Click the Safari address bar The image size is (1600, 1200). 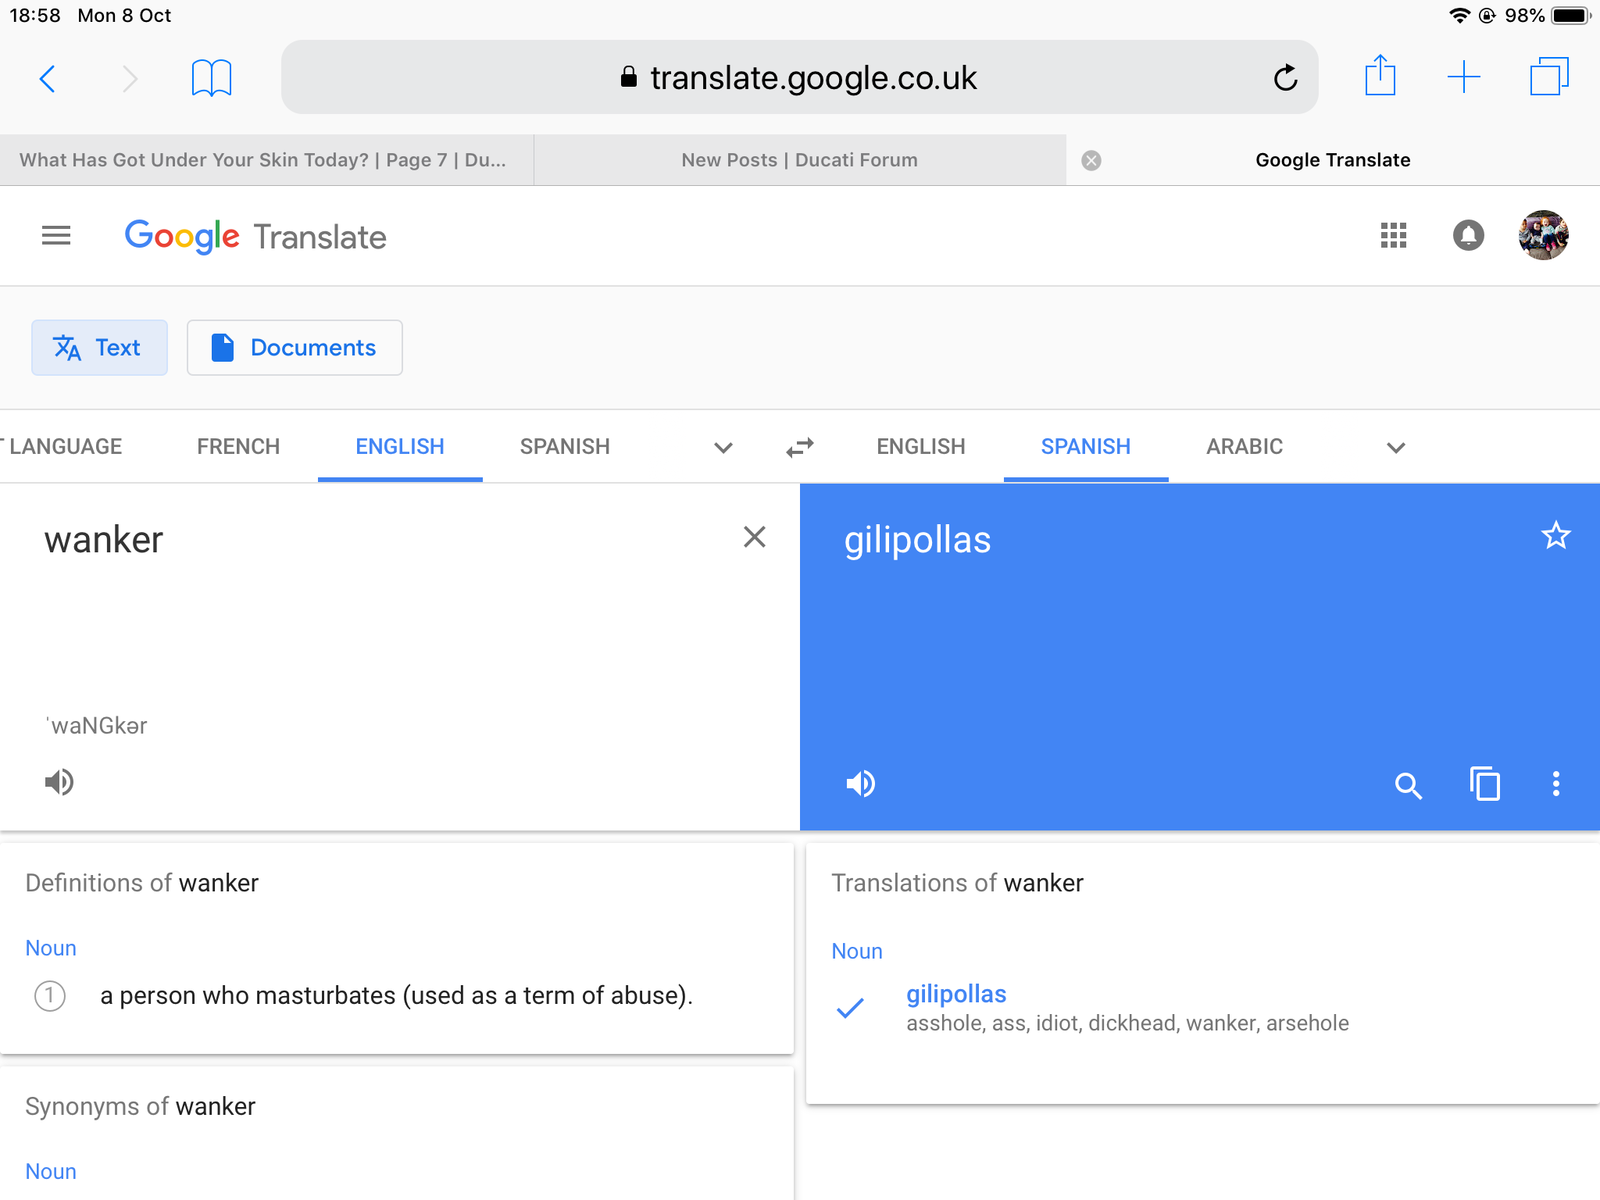[799, 78]
